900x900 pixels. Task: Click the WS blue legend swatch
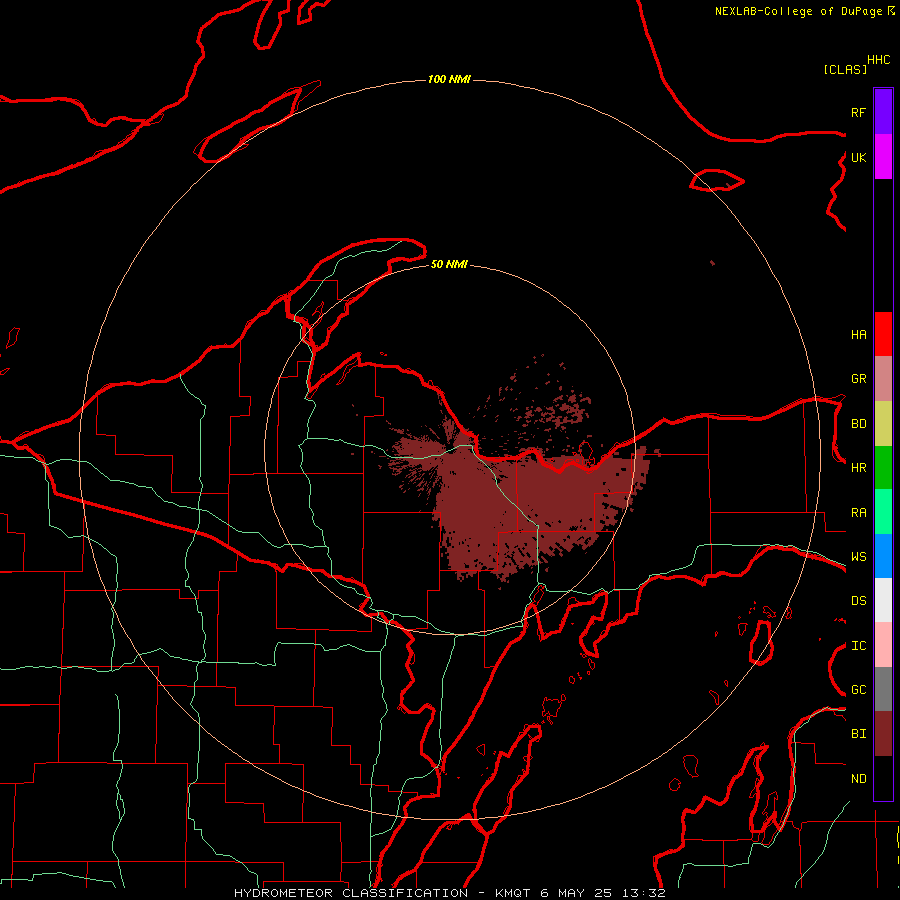point(883,556)
